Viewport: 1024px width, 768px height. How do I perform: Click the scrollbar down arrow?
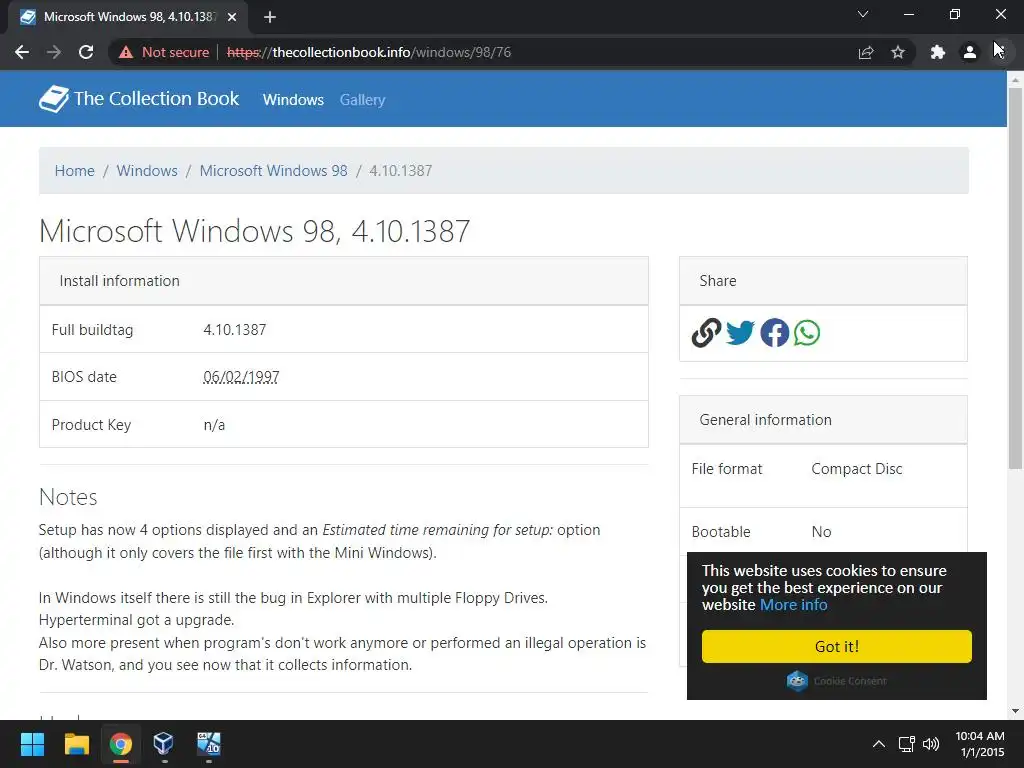[1015, 711]
